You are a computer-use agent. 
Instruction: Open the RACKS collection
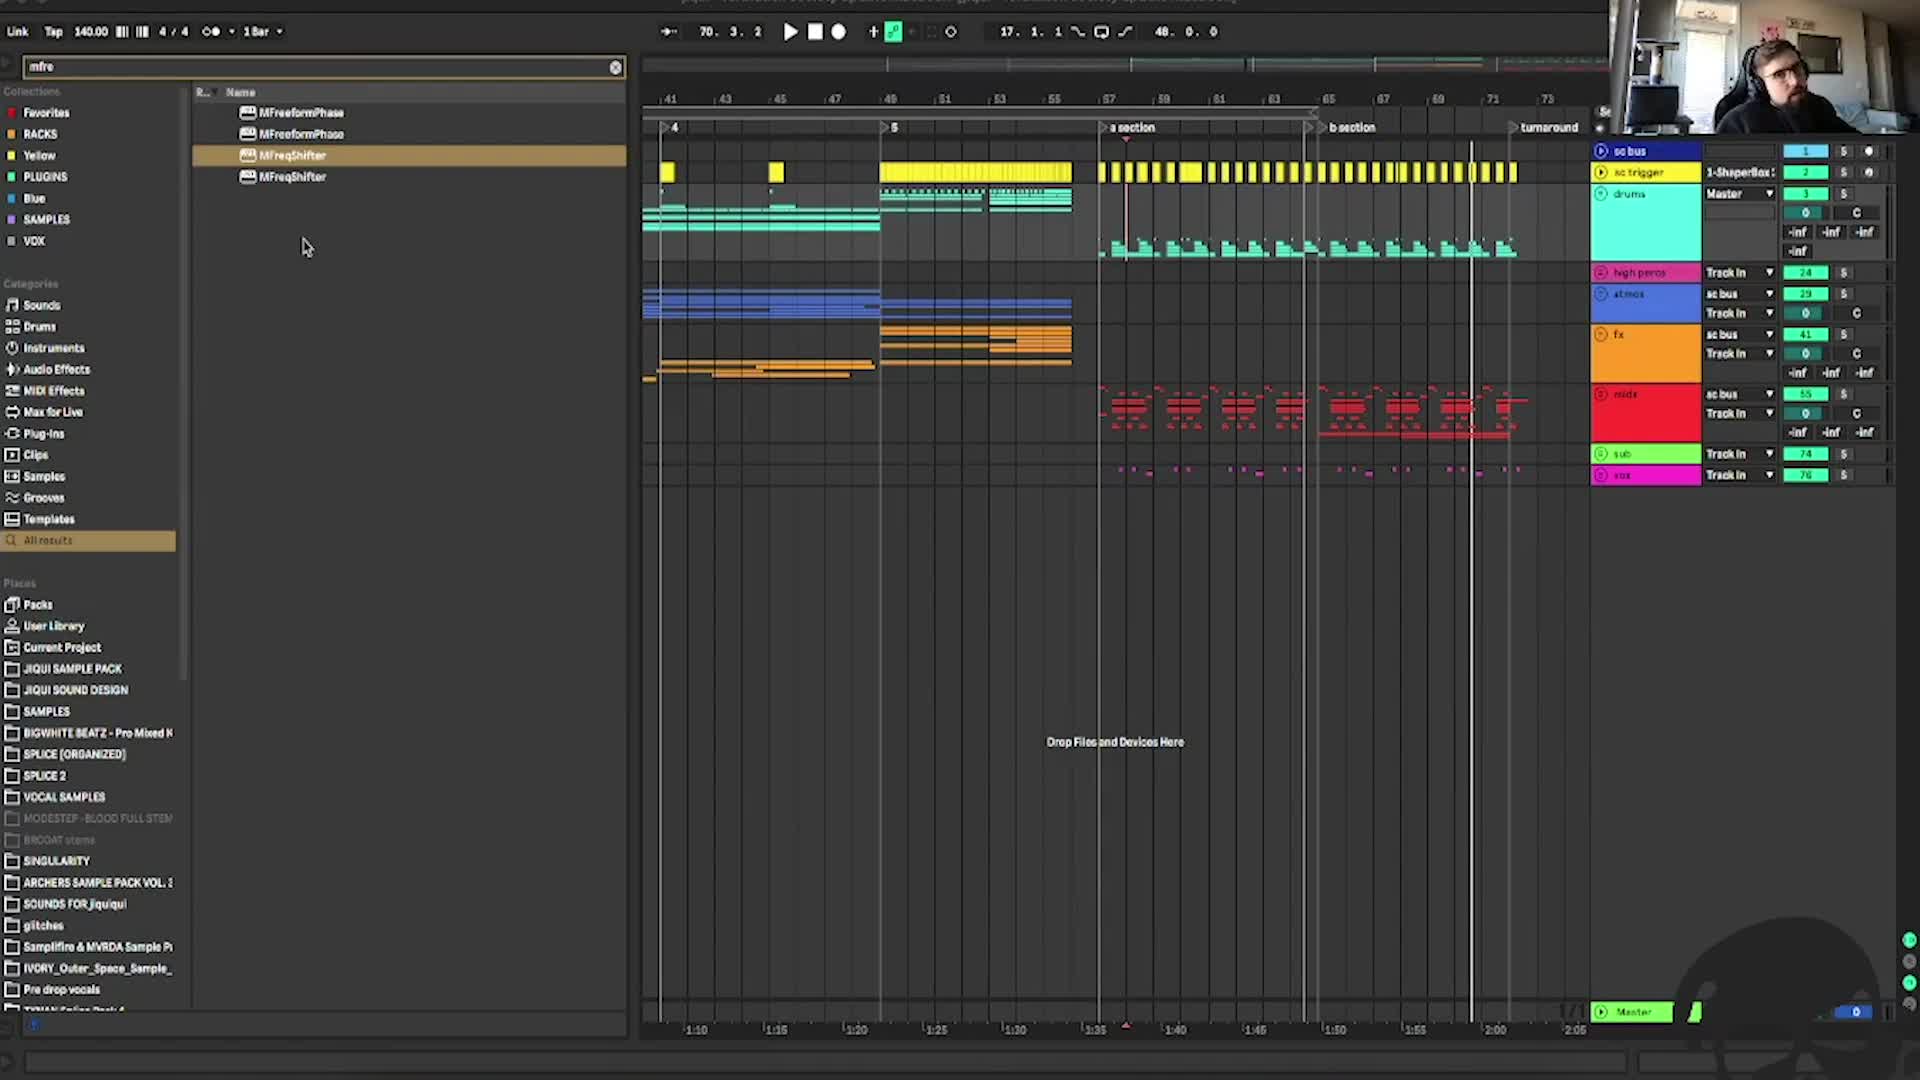click(x=40, y=134)
